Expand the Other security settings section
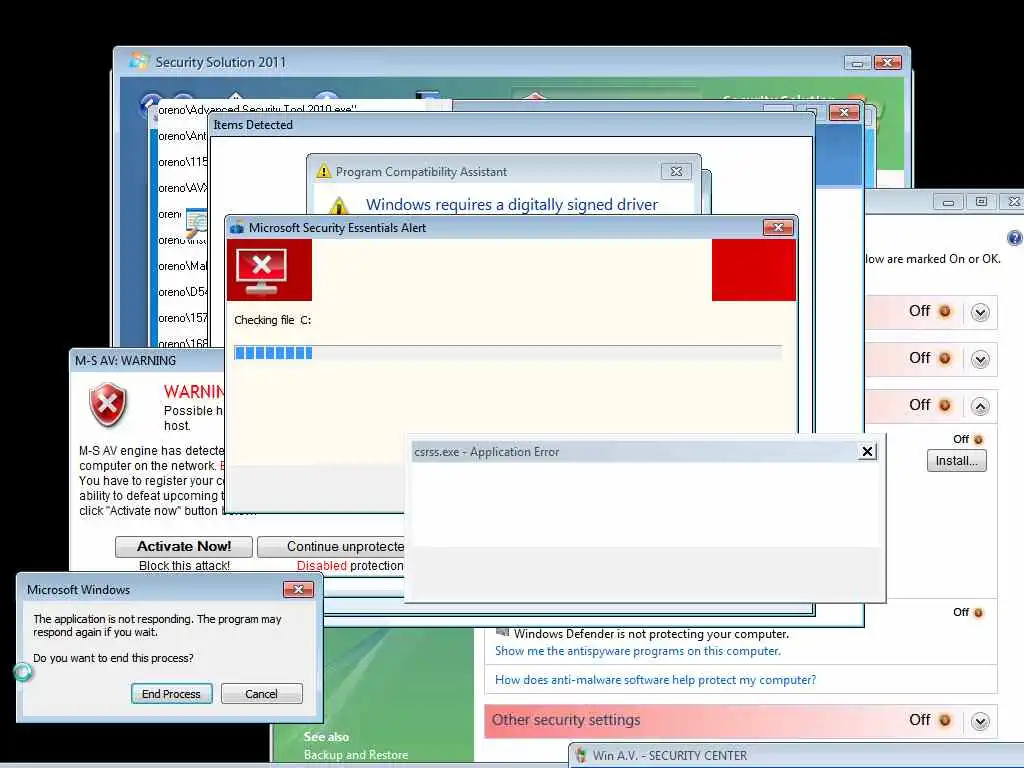 [x=980, y=721]
